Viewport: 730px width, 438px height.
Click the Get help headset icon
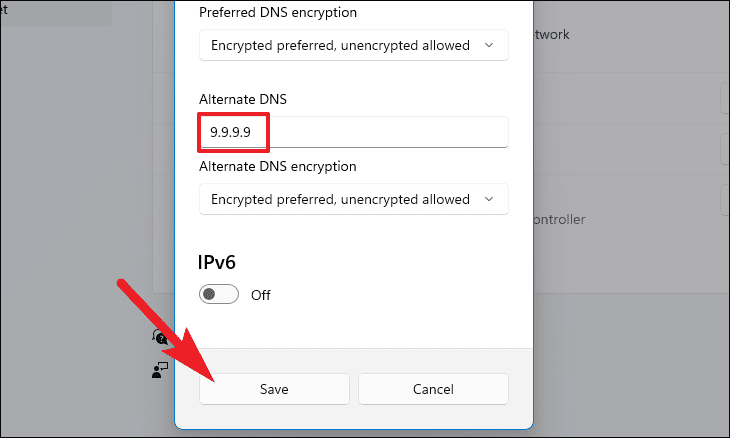[160, 336]
